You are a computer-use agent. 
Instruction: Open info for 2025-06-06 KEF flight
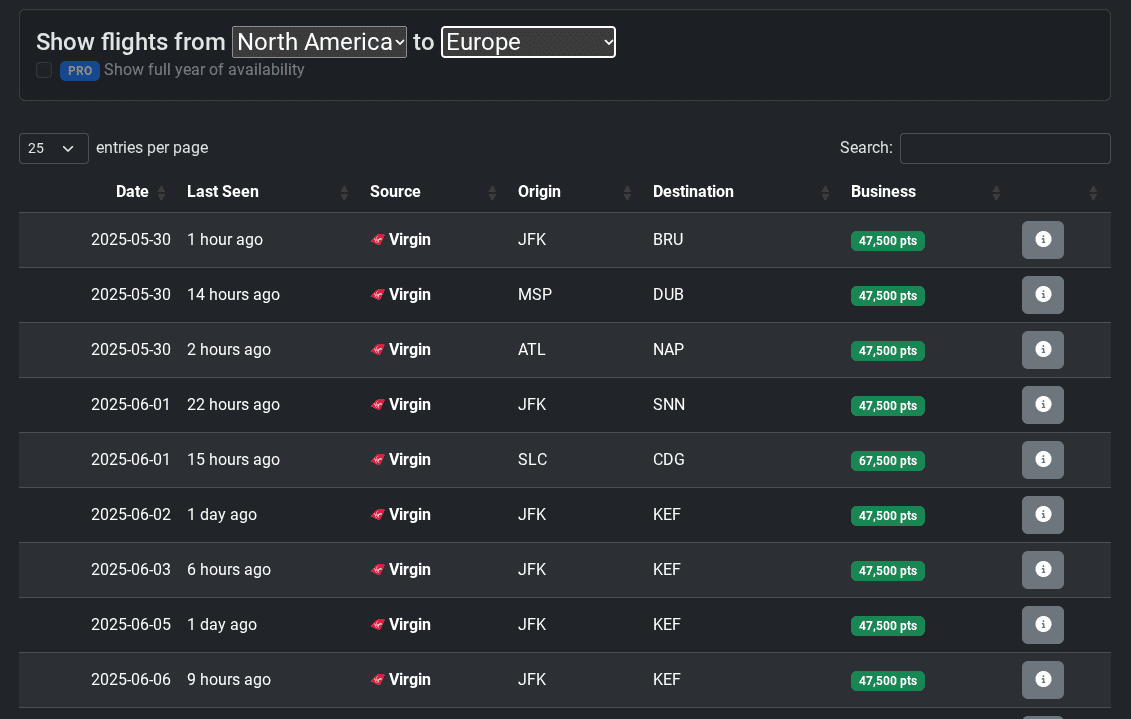[1042, 680]
